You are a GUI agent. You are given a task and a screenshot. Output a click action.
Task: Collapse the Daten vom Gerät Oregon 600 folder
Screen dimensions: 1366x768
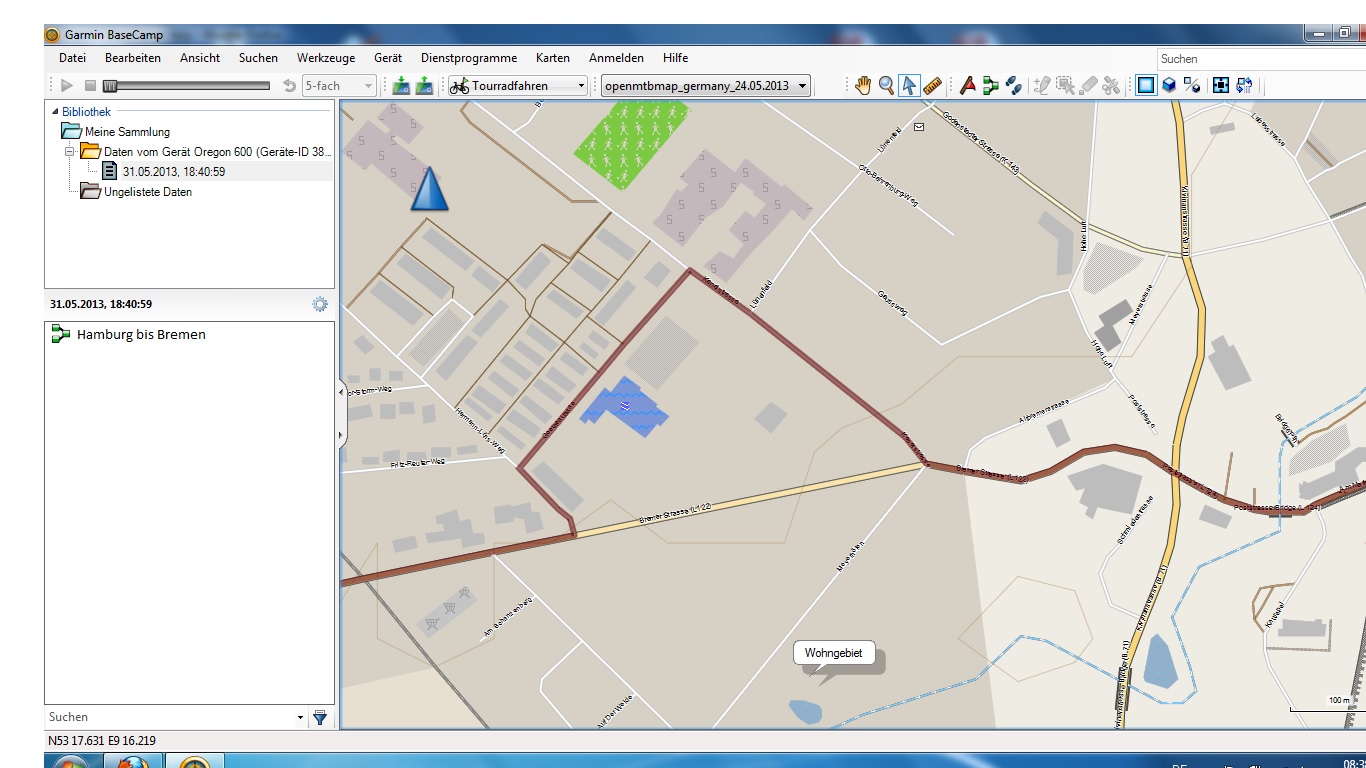pos(70,152)
